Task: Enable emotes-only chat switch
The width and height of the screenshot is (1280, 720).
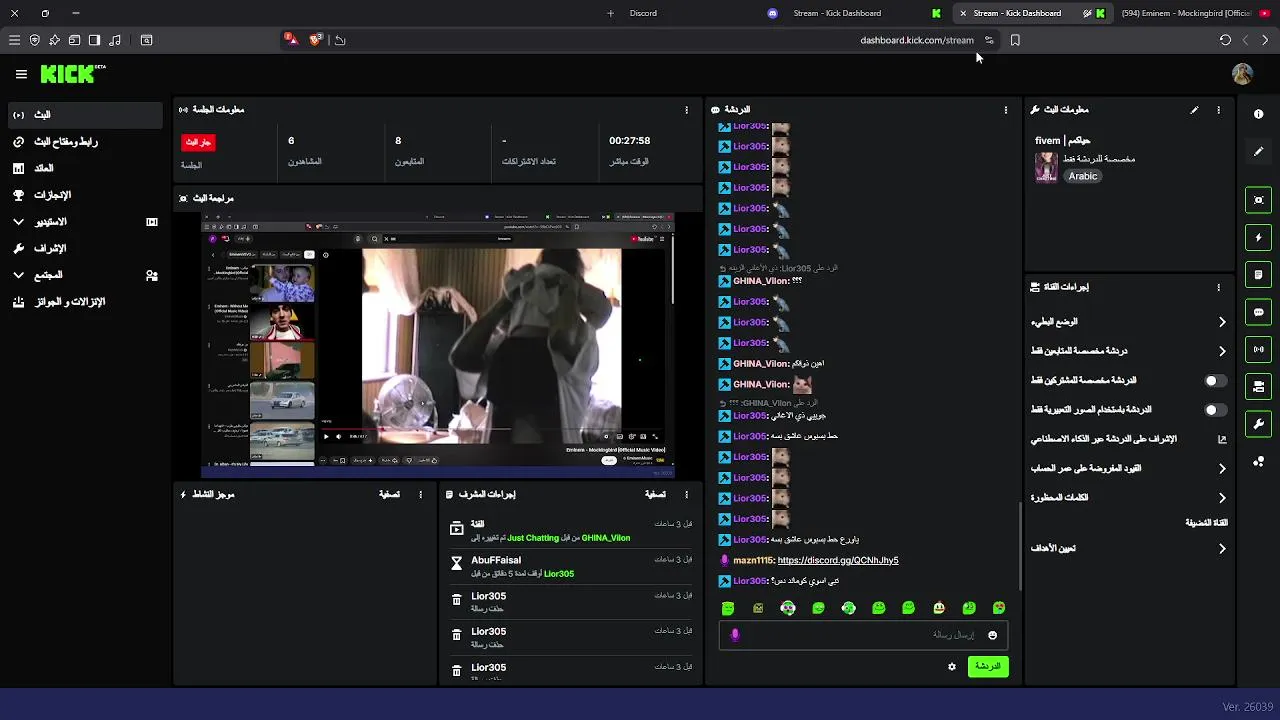Action: pos(1215,410)
